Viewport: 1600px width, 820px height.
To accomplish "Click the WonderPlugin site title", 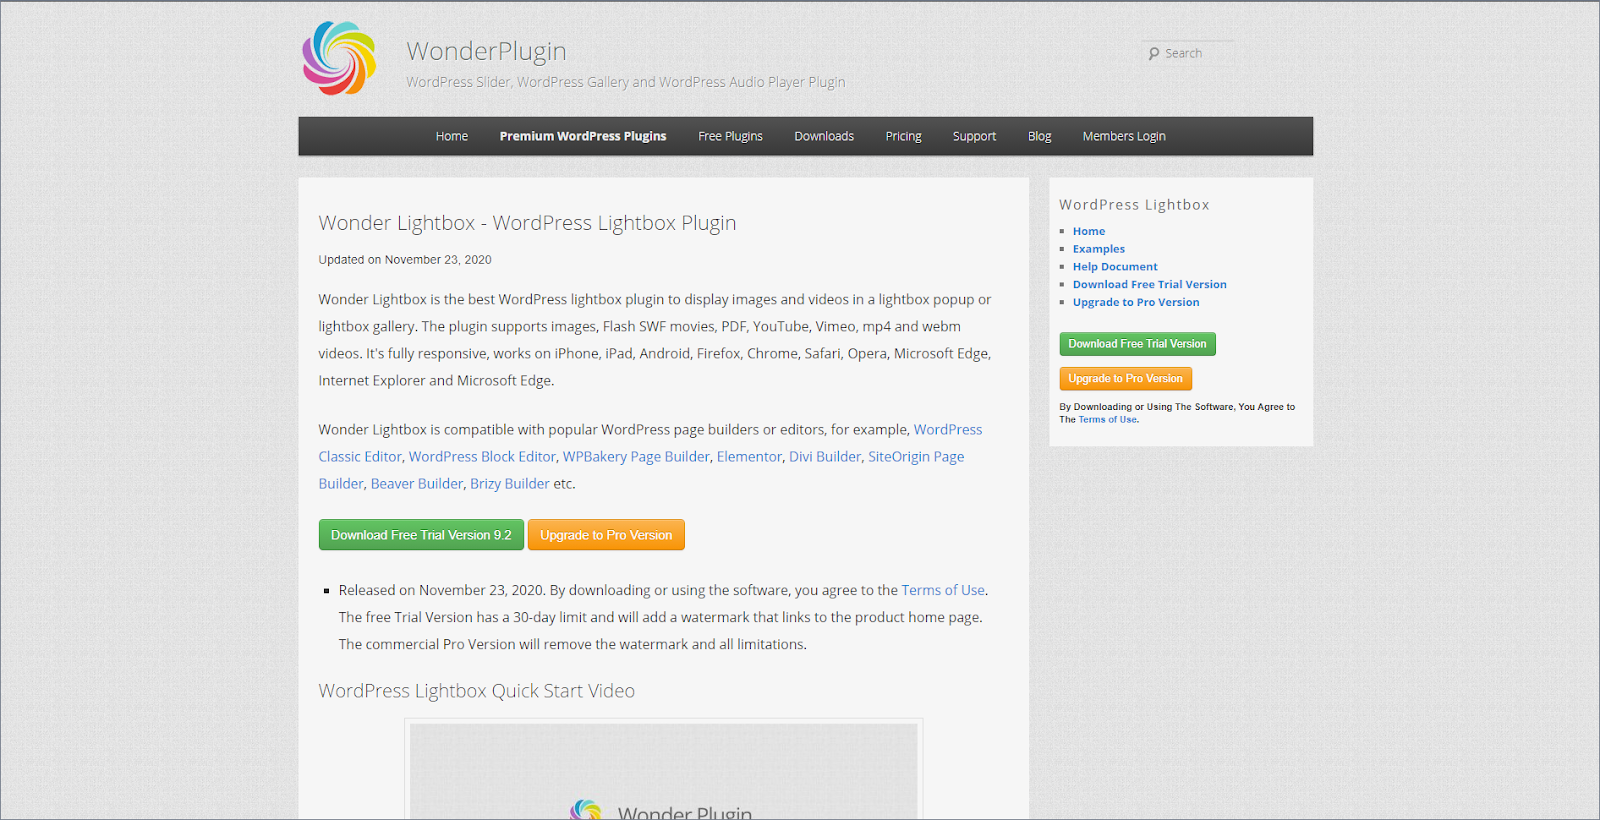I will [486, 51].
